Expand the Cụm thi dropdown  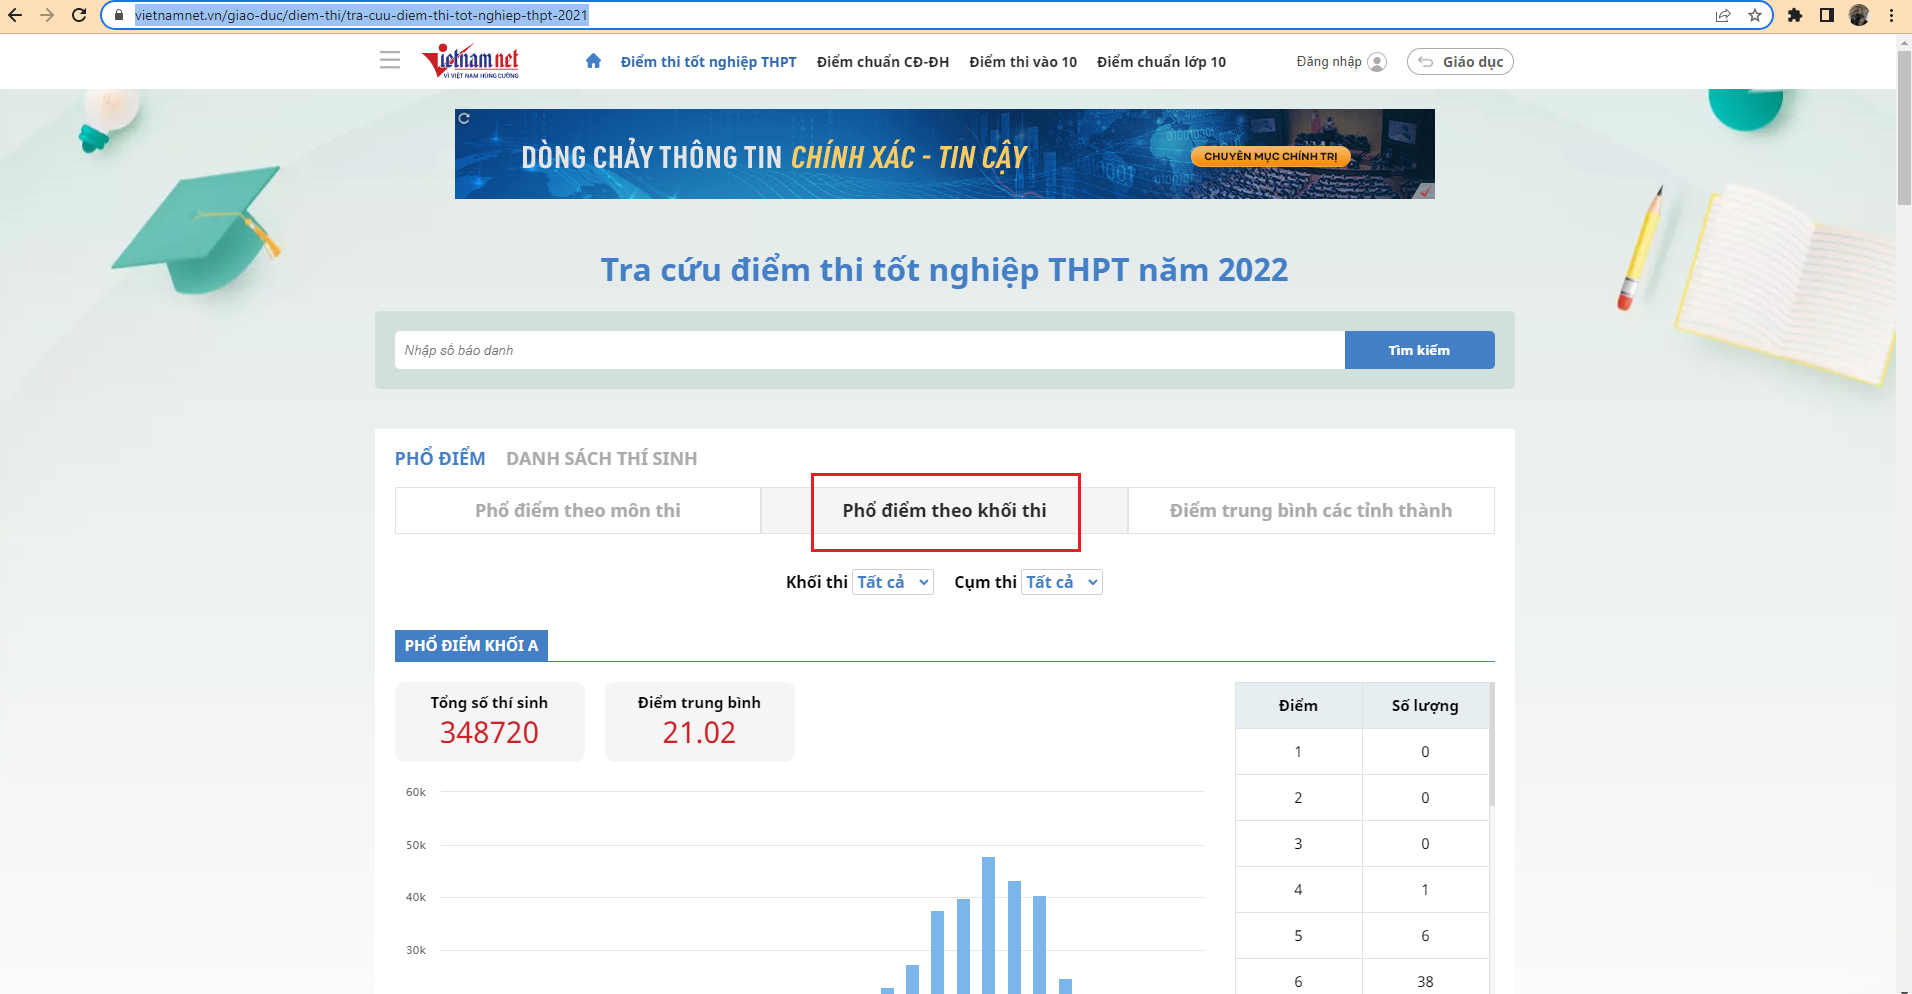[1061, 582]
